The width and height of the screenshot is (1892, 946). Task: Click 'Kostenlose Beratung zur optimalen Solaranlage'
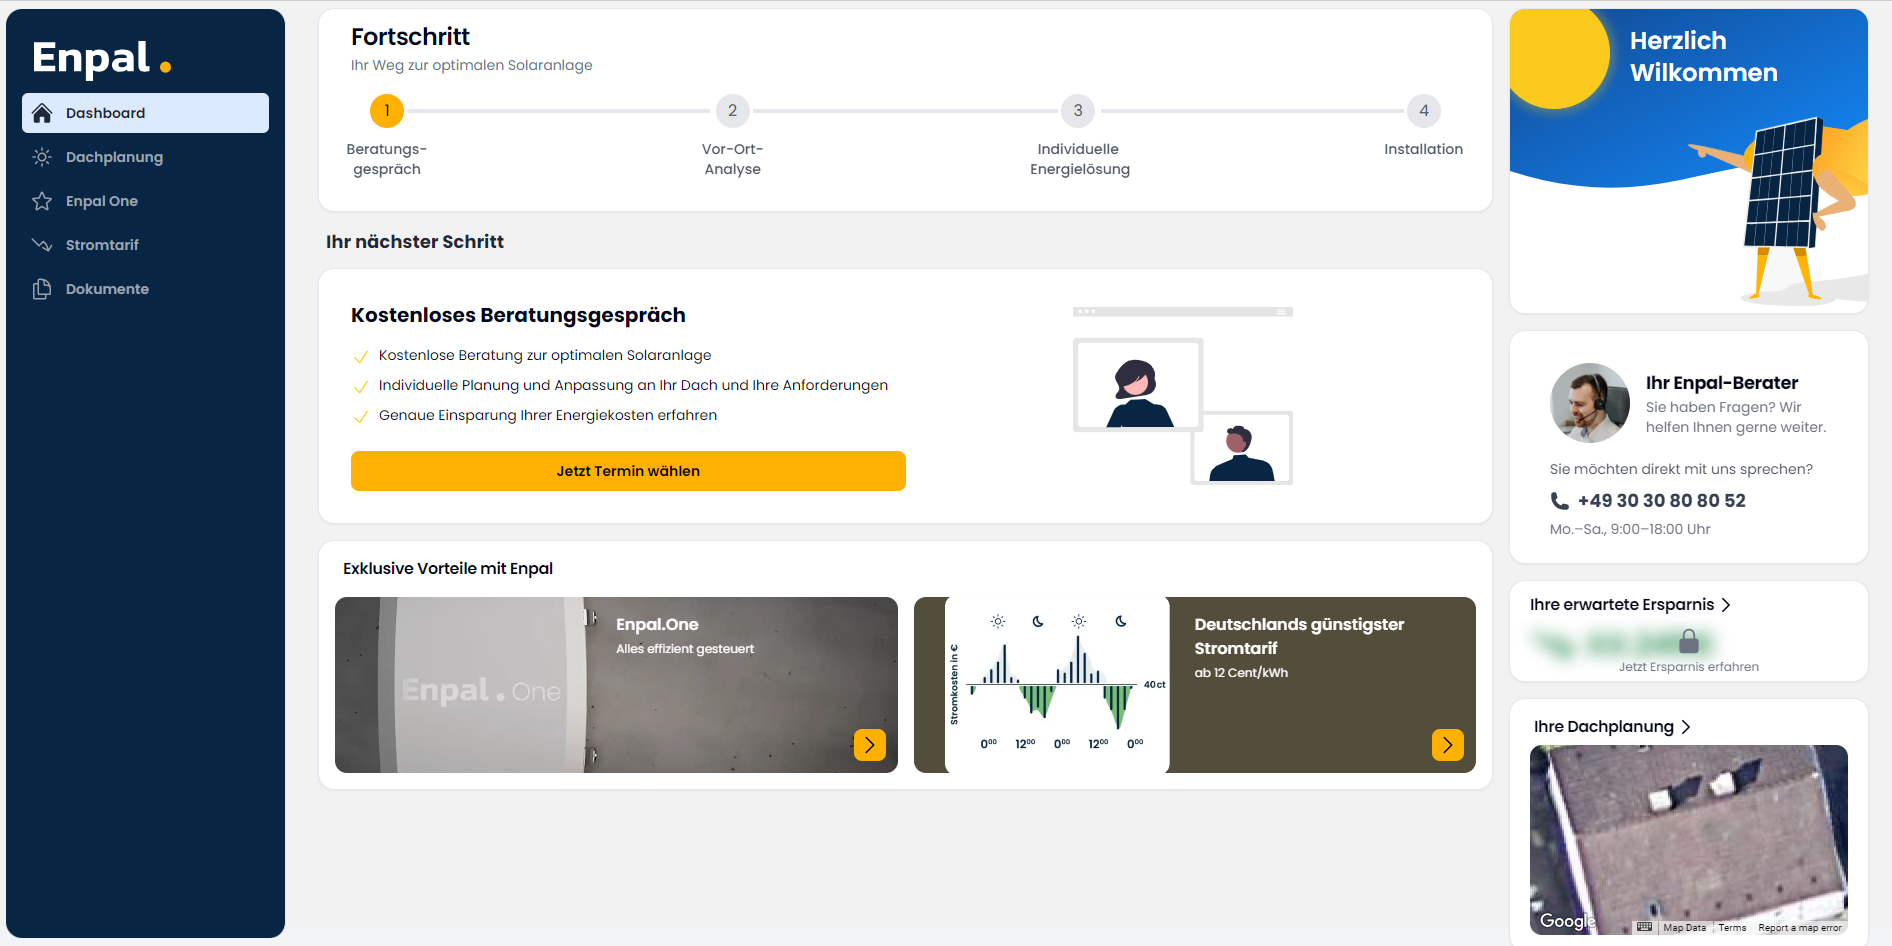pos(545,355)
